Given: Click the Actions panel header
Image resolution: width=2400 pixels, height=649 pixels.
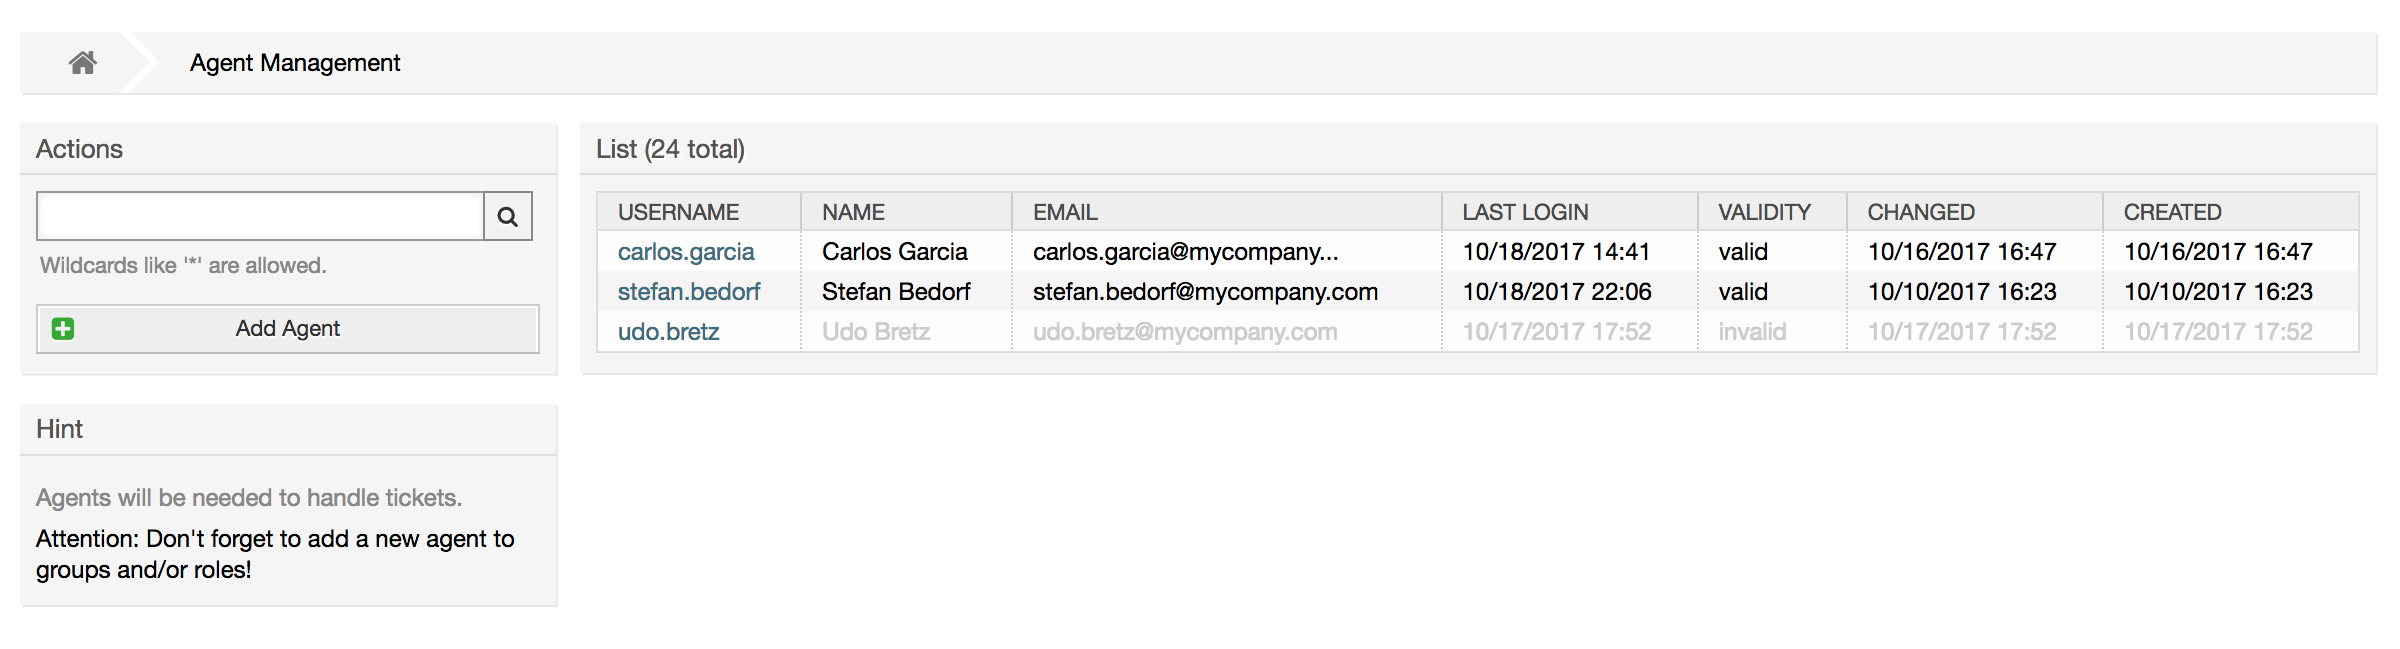Looking at the screenshot, I should click(80, 149).
